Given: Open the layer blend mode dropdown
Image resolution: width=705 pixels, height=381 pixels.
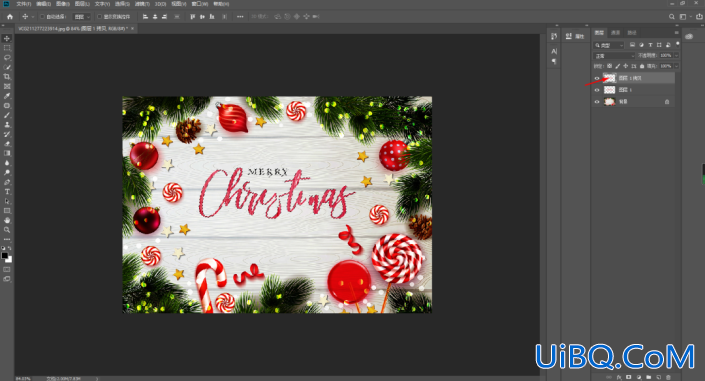Looking at the screenshot, I should click(x=614, y=56).
